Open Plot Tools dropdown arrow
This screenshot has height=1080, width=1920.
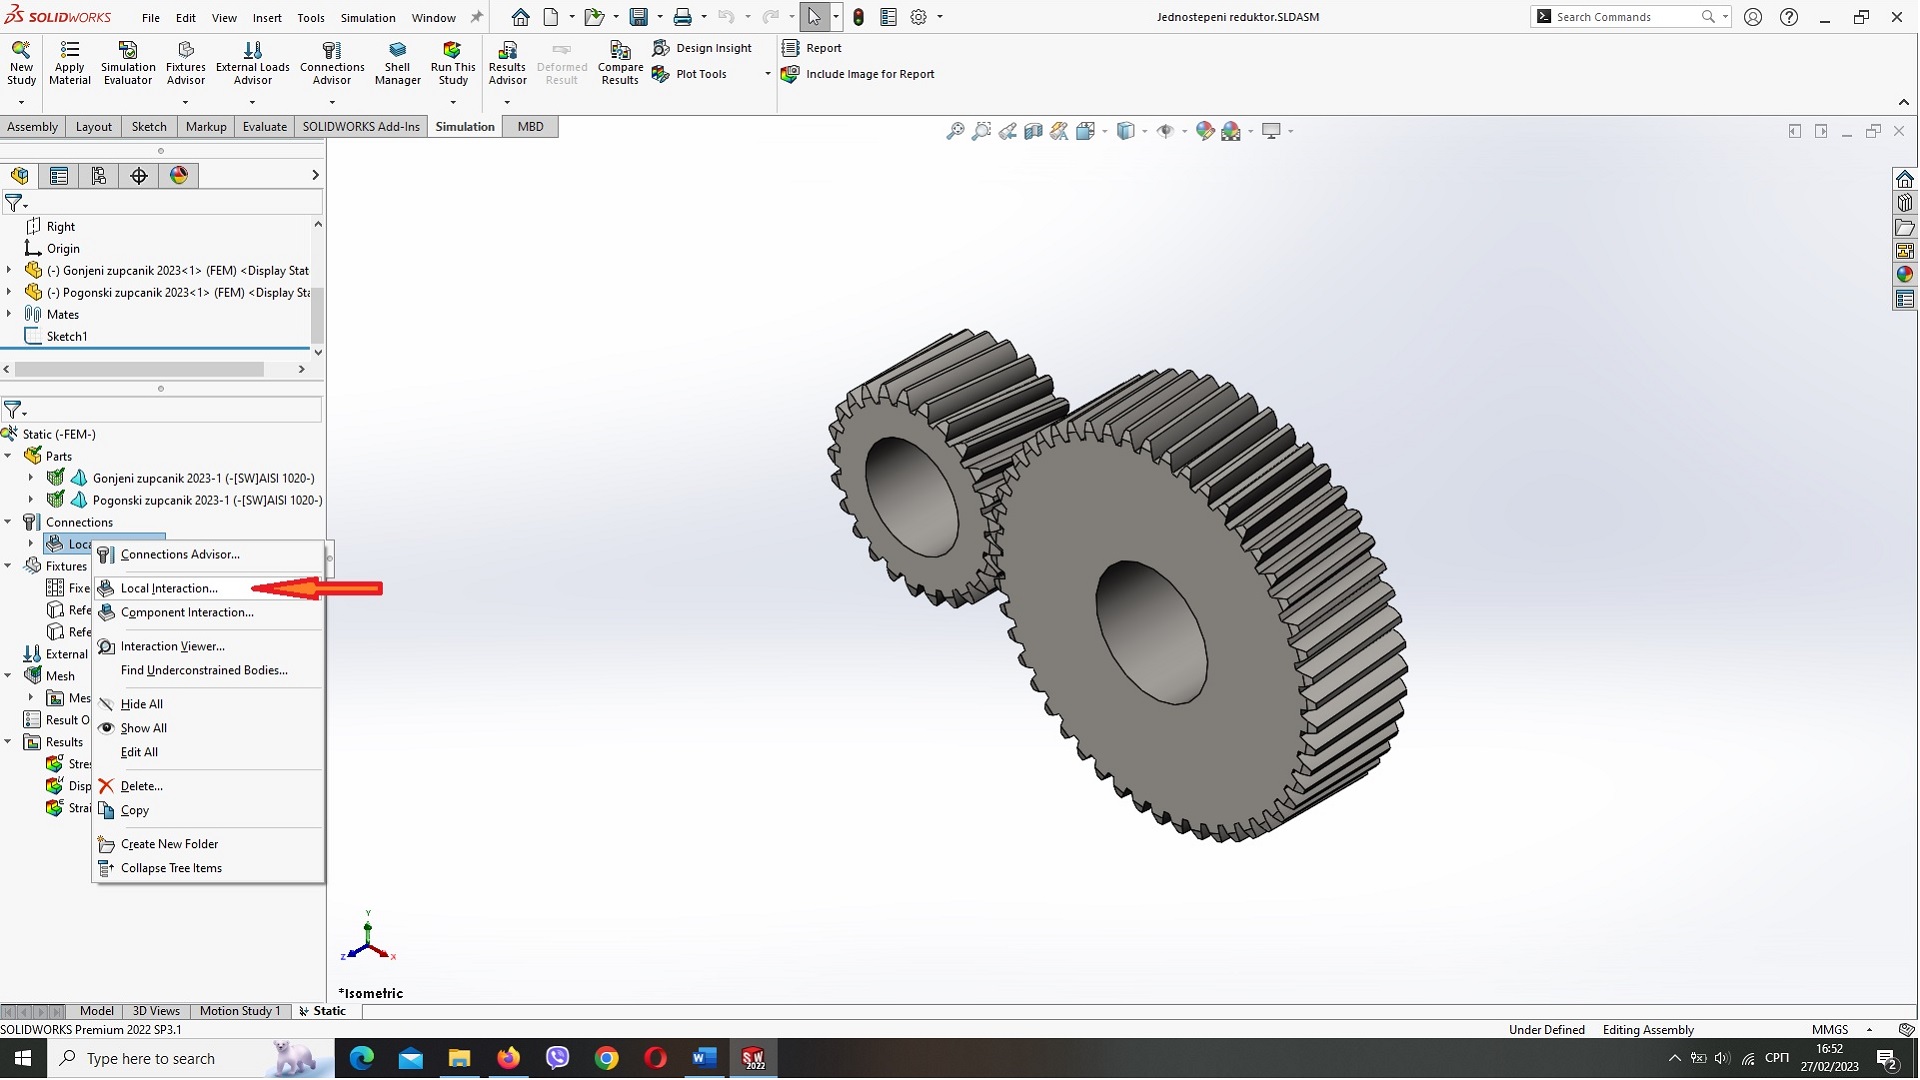click(x=767, y=74)
